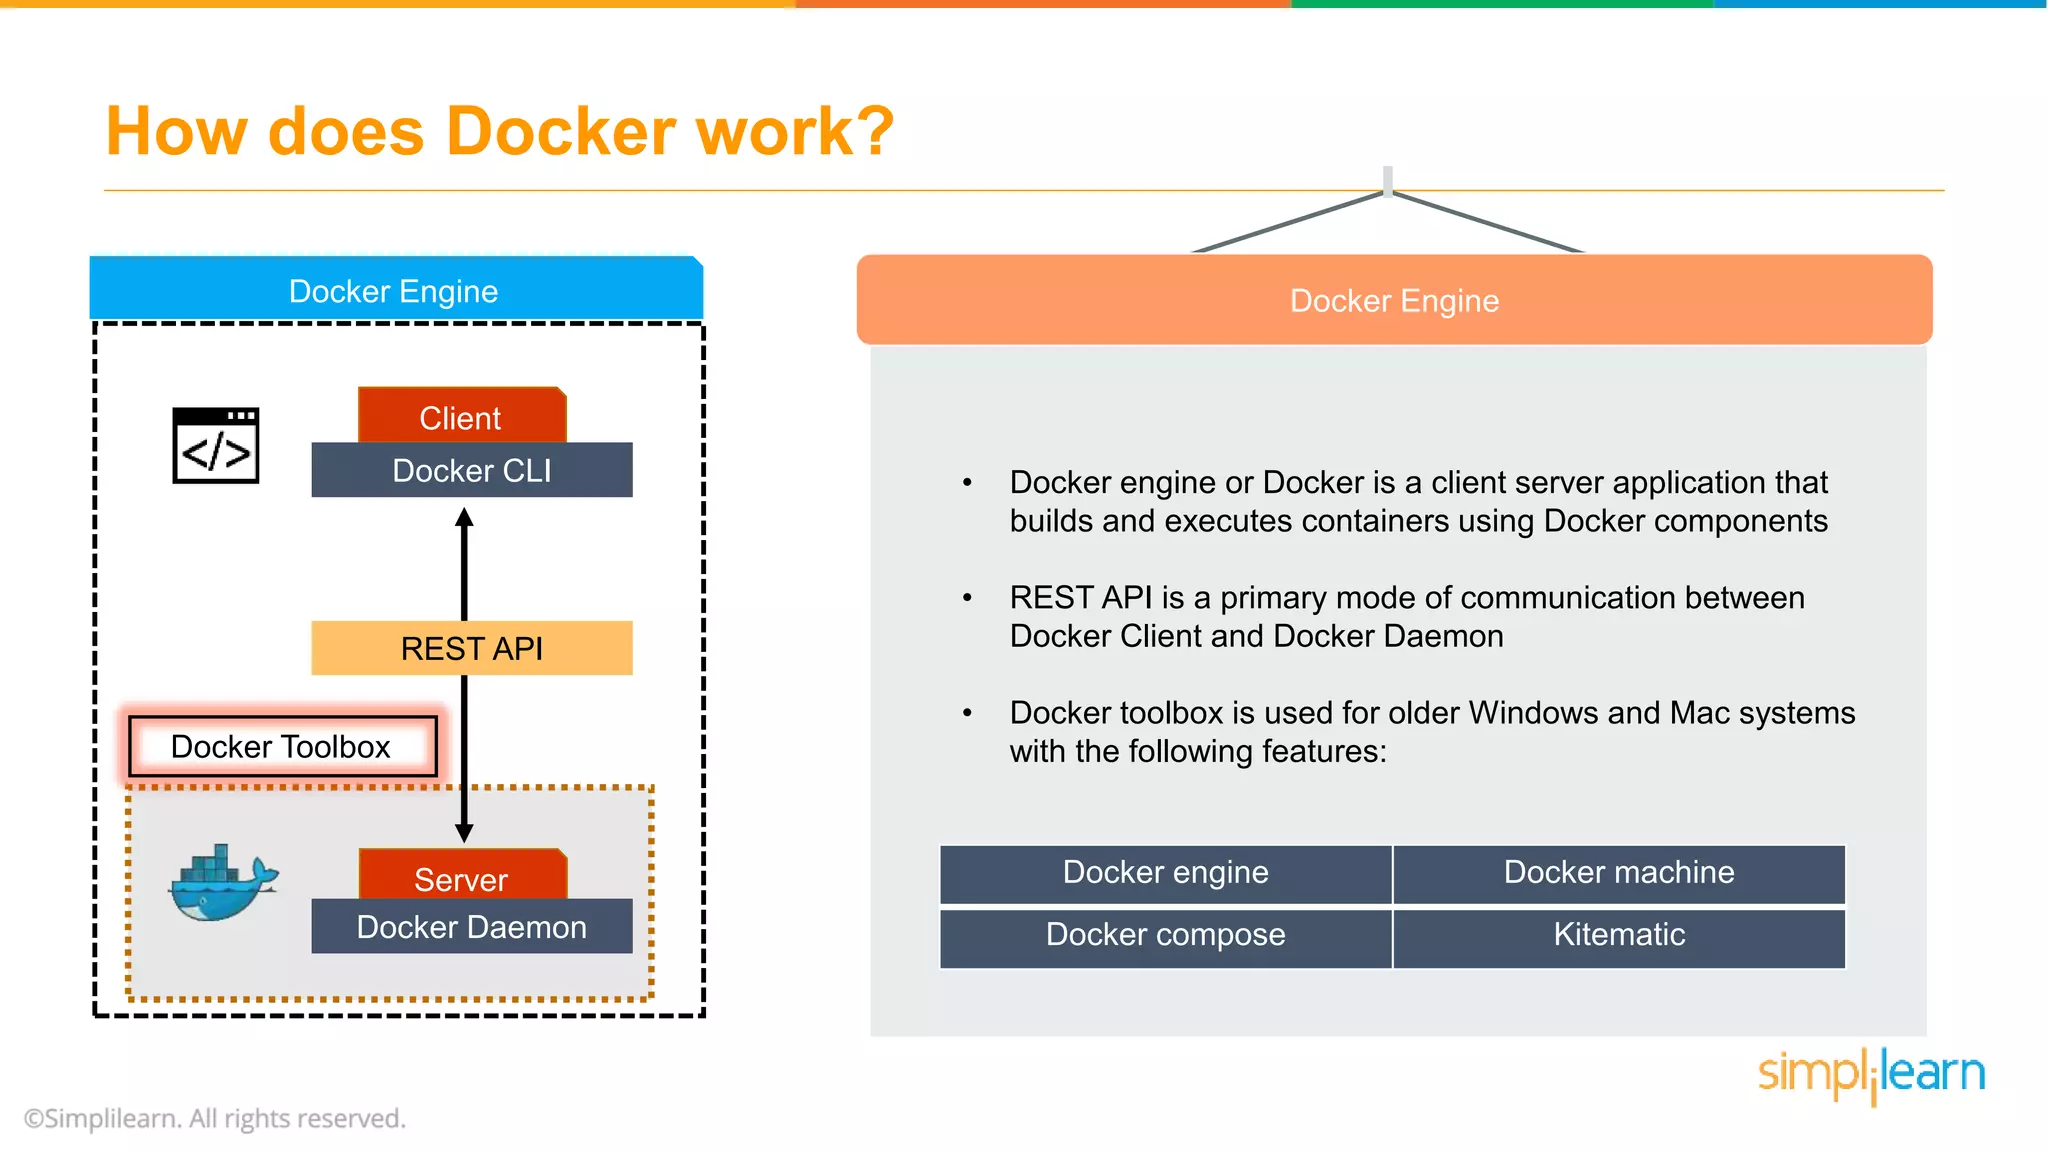The height and width of the screenshot is (1152, 2048).
Task: Click the Docker whale logo
Action: (224, 883)
